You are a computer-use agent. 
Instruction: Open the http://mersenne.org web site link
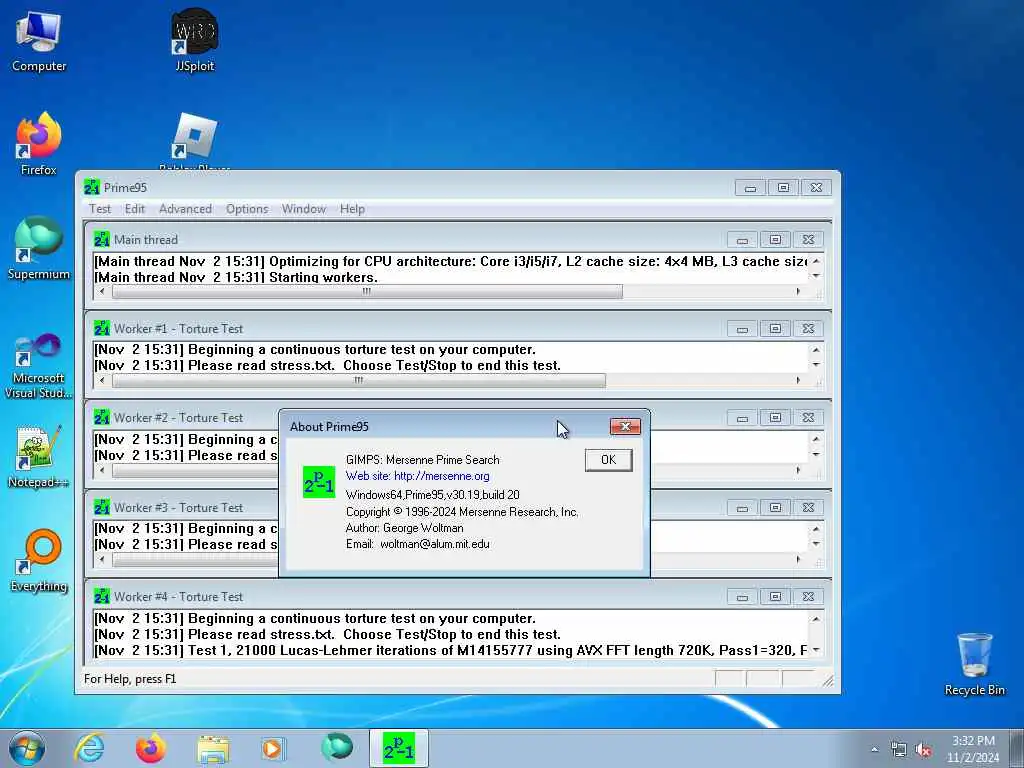coord(441,476)
